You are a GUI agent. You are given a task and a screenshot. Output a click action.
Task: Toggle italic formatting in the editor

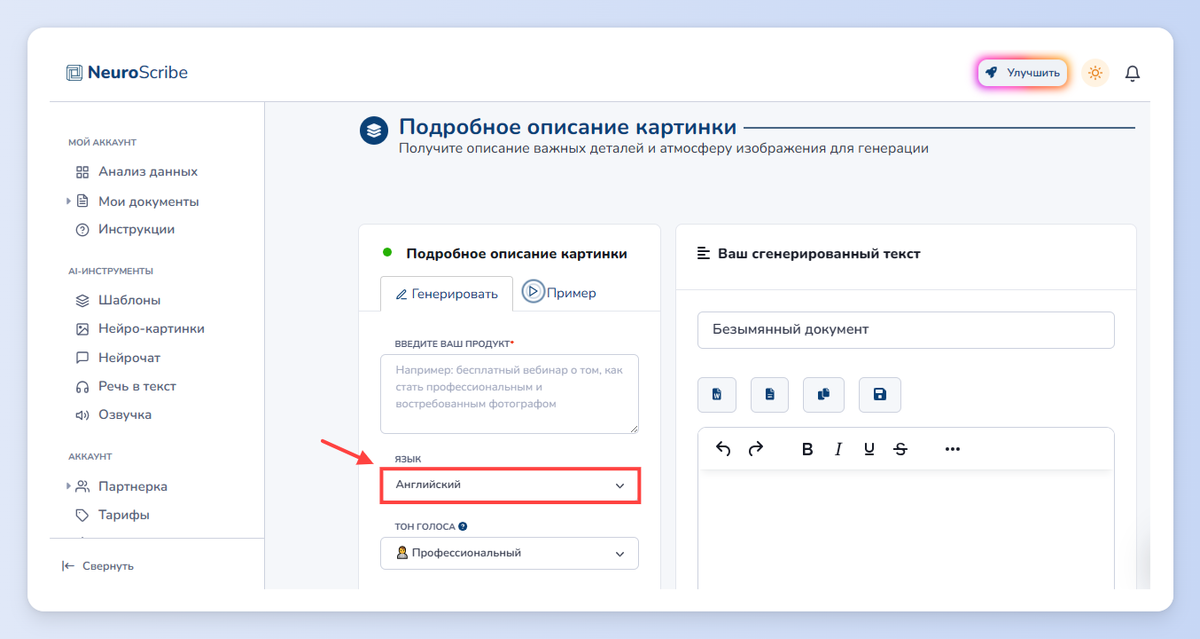tap(838, 449)
